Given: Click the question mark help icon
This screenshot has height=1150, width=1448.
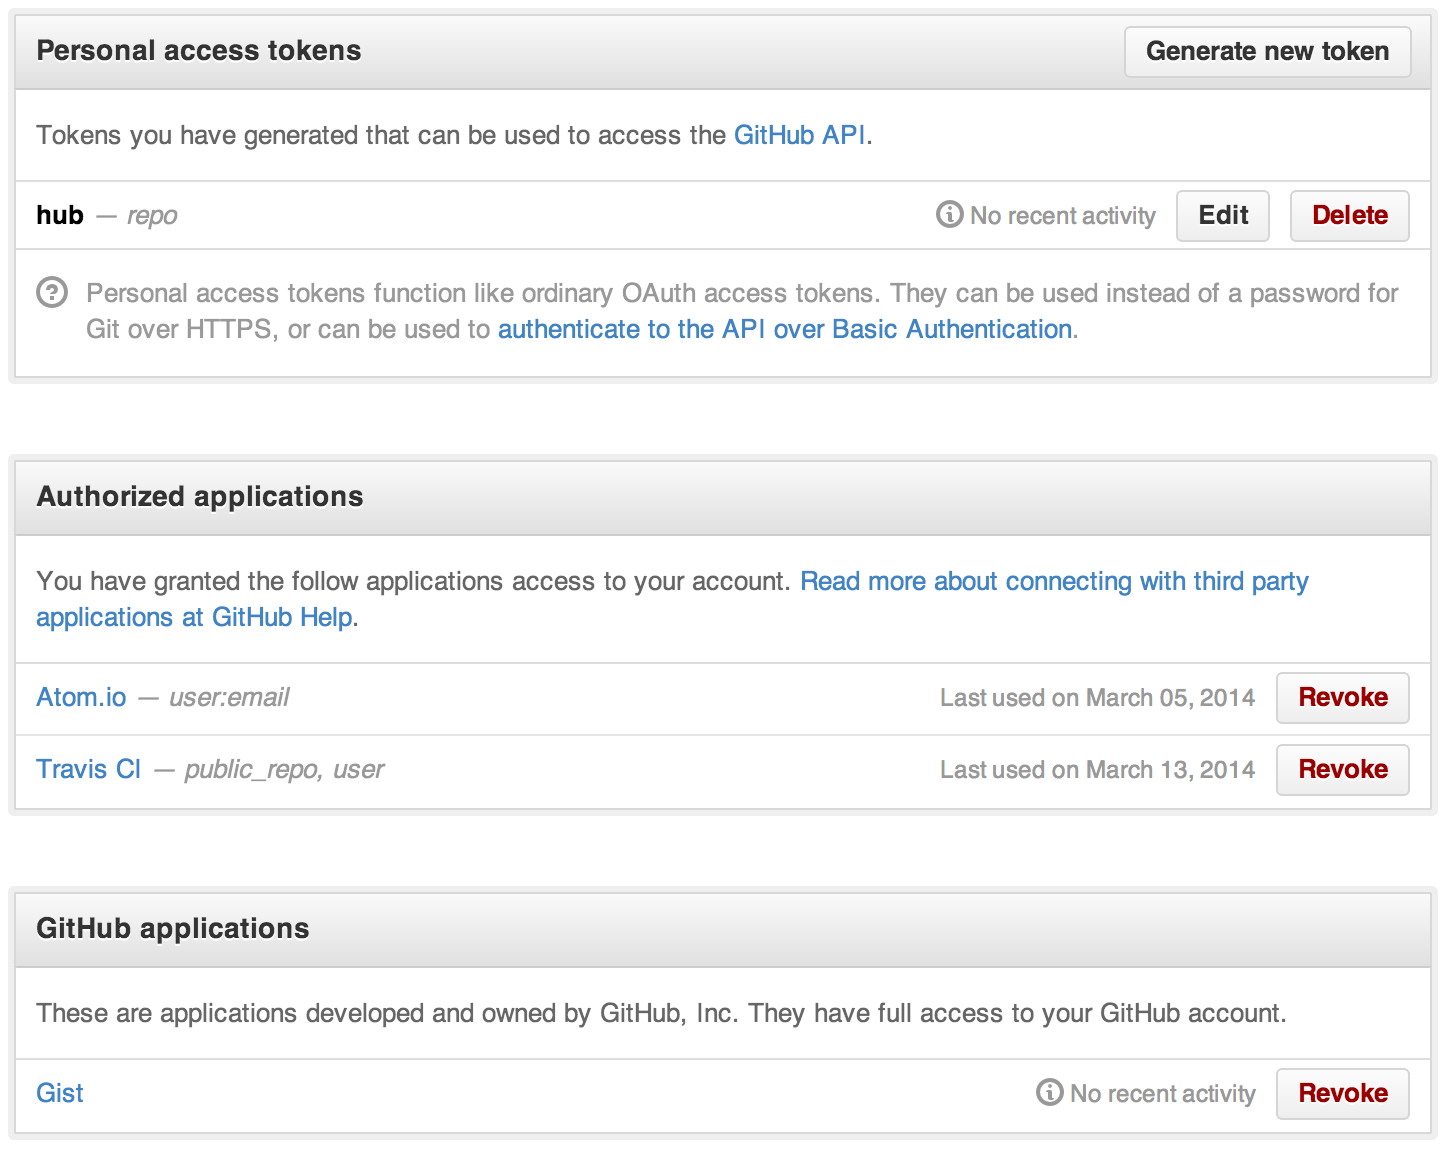Looking at the screenshot, I should click(52, 293).
